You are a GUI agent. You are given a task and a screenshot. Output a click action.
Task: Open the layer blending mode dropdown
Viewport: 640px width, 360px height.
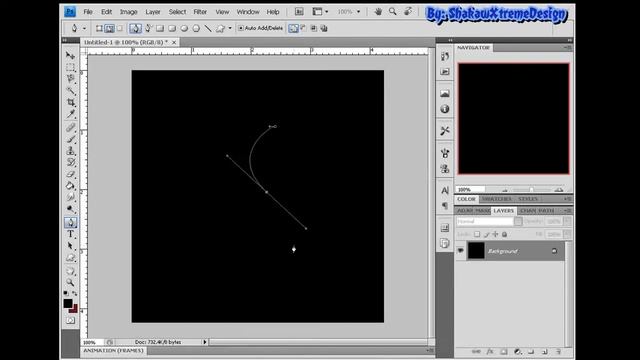(518, 221)
